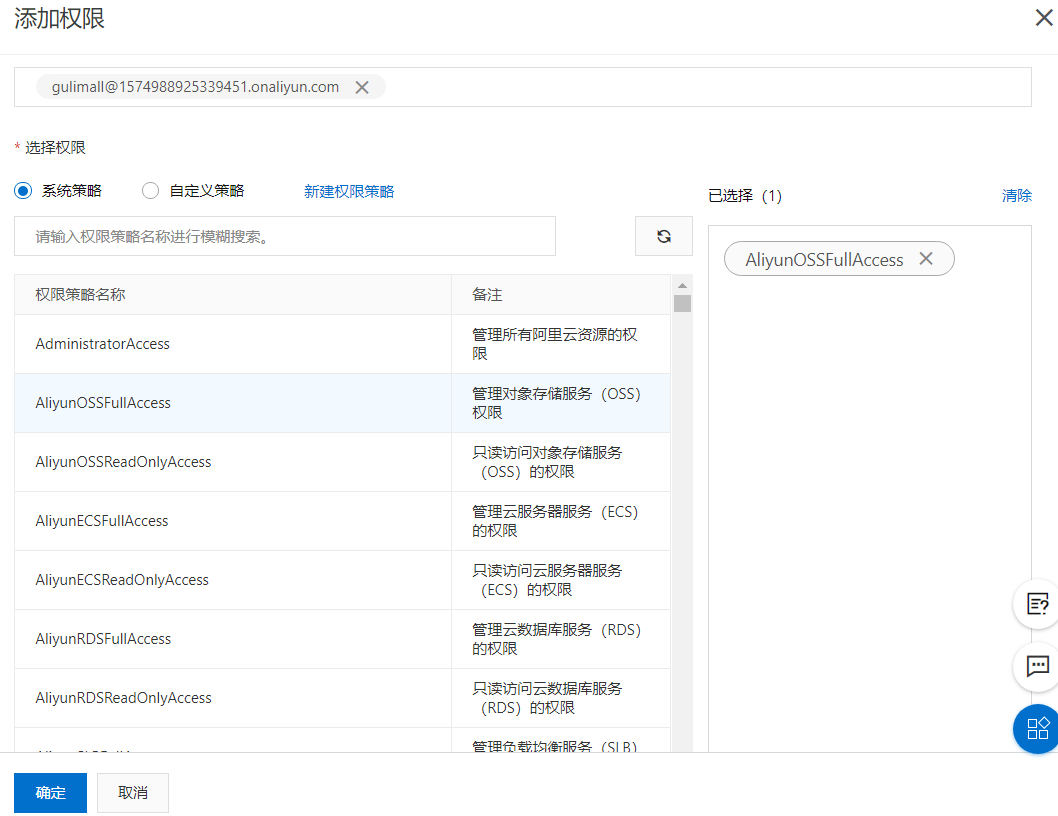Click the note 只读访问云服务器服务 (ECS) 的权限
1058x816 pixels.
(547, 580)
